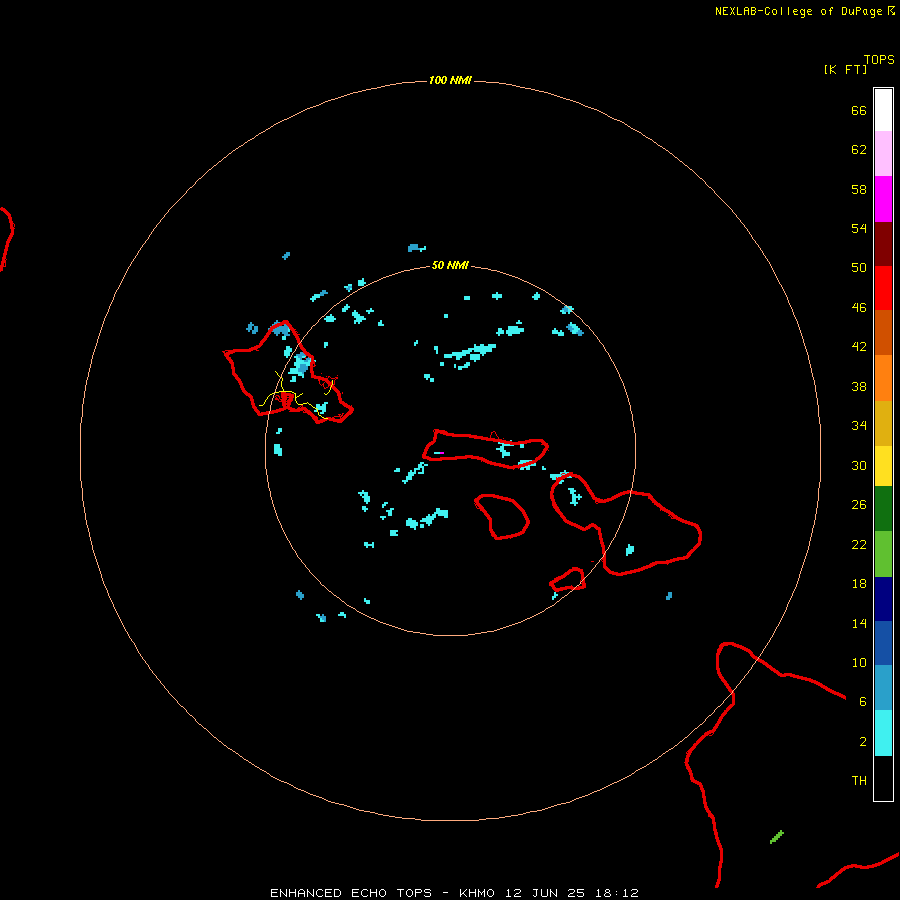The image size is (900, 900).
Task: Click the 38 legend value
Action: (859, 386)
